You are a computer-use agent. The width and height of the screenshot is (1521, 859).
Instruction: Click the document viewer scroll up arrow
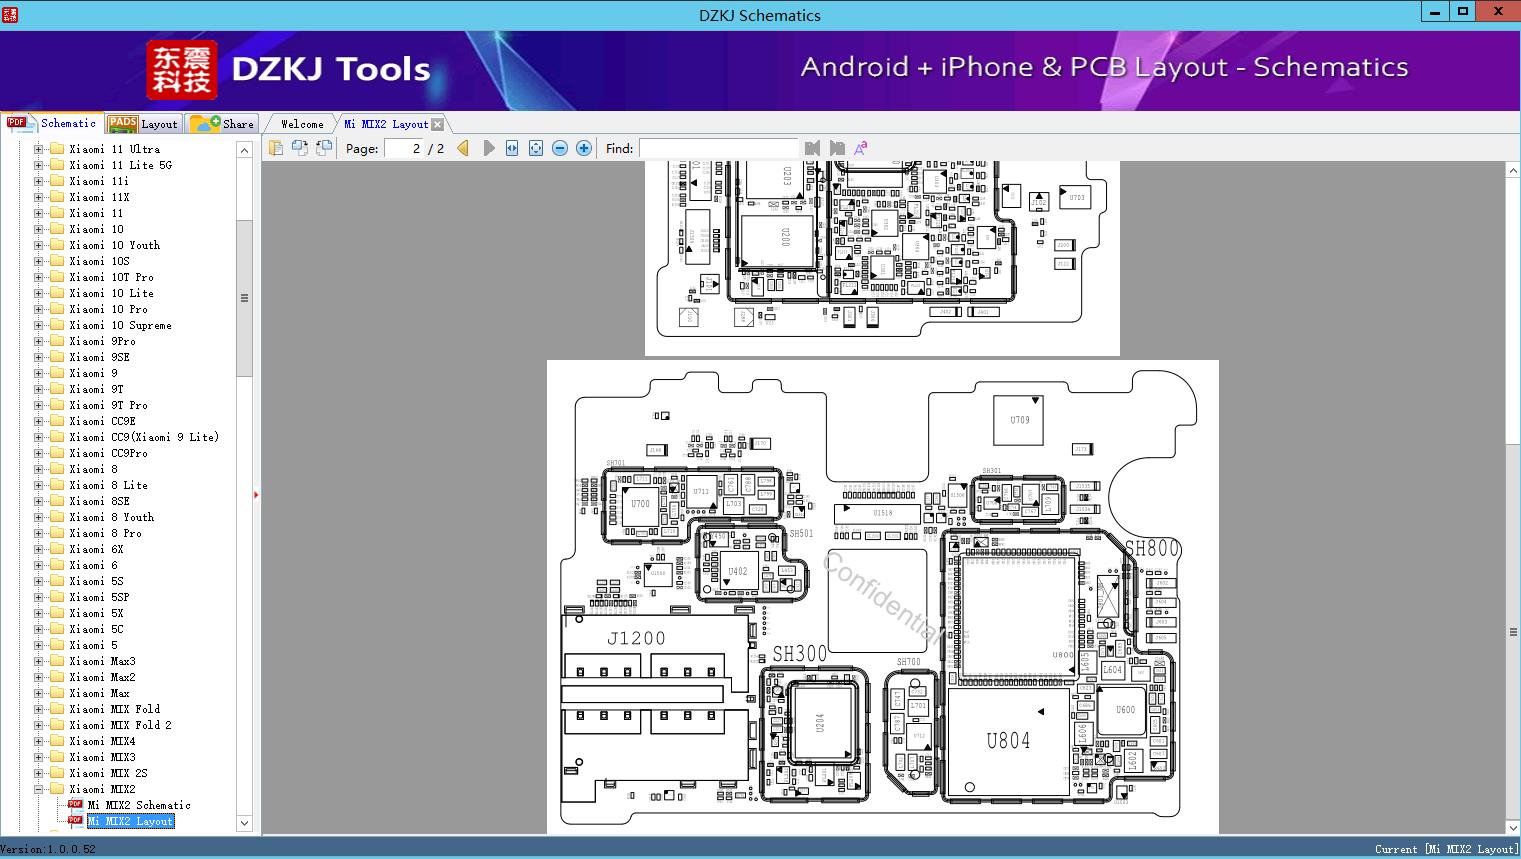point(1513,171)
